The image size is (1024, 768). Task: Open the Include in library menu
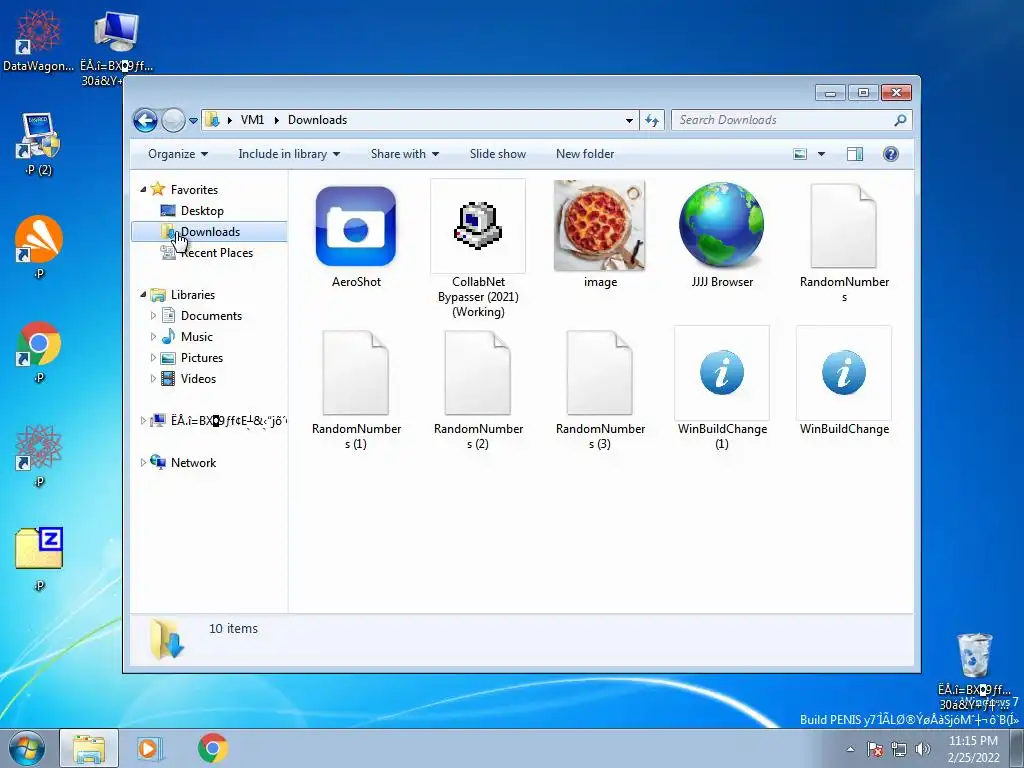coord(289,154)
